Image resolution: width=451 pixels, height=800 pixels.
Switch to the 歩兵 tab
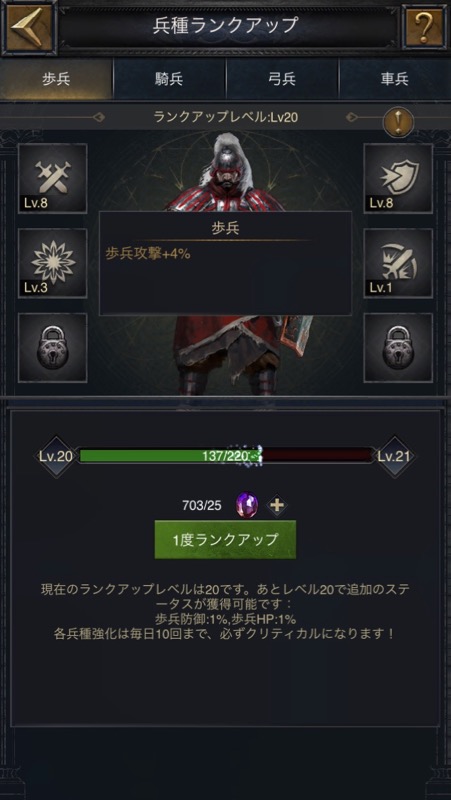[56, 79]
